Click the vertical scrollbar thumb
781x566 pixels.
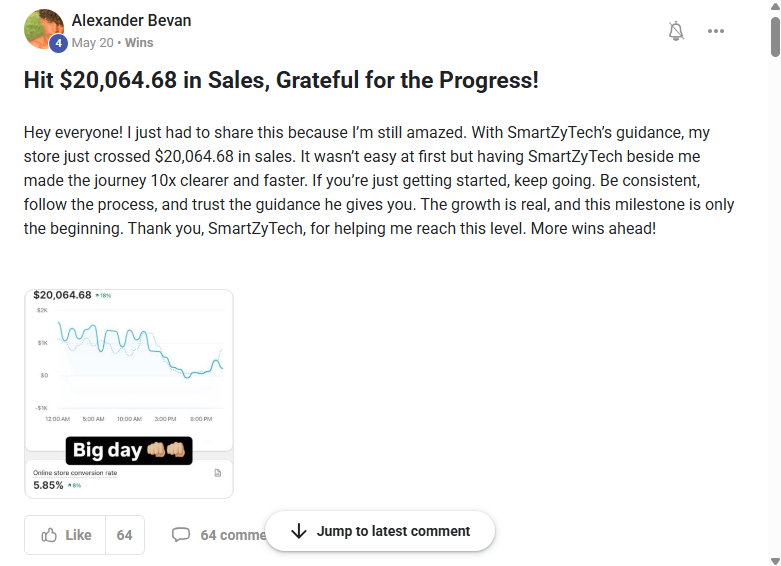(x=774, y=36)
